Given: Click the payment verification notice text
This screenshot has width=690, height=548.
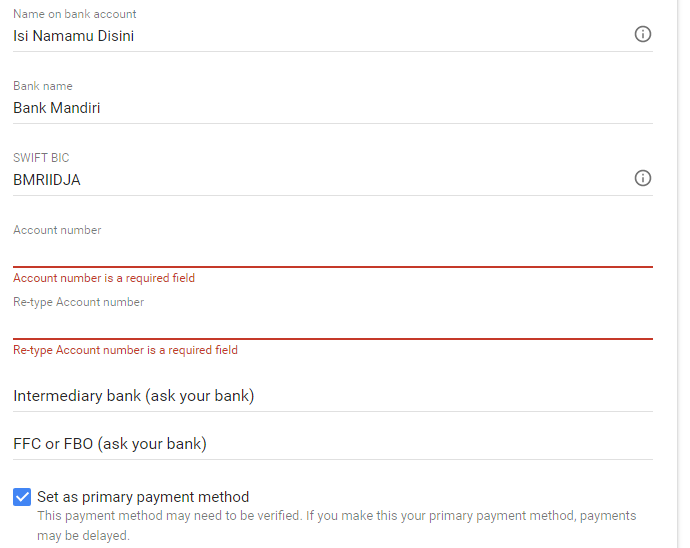Looking at the screenshot, I should tap(337, 526).
